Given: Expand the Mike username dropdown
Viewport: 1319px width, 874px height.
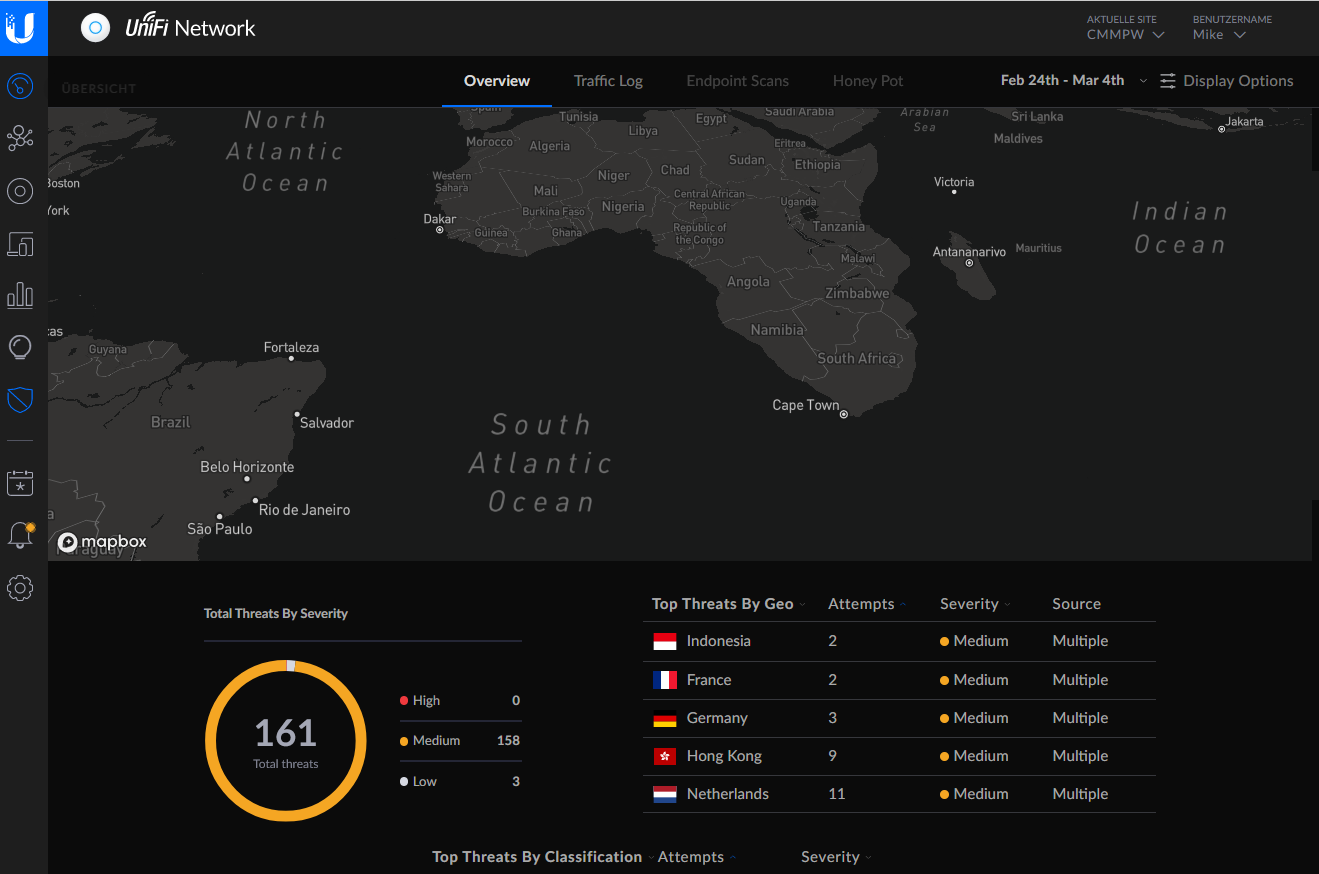Looking at the screenshot, I should pos(1218,35).
